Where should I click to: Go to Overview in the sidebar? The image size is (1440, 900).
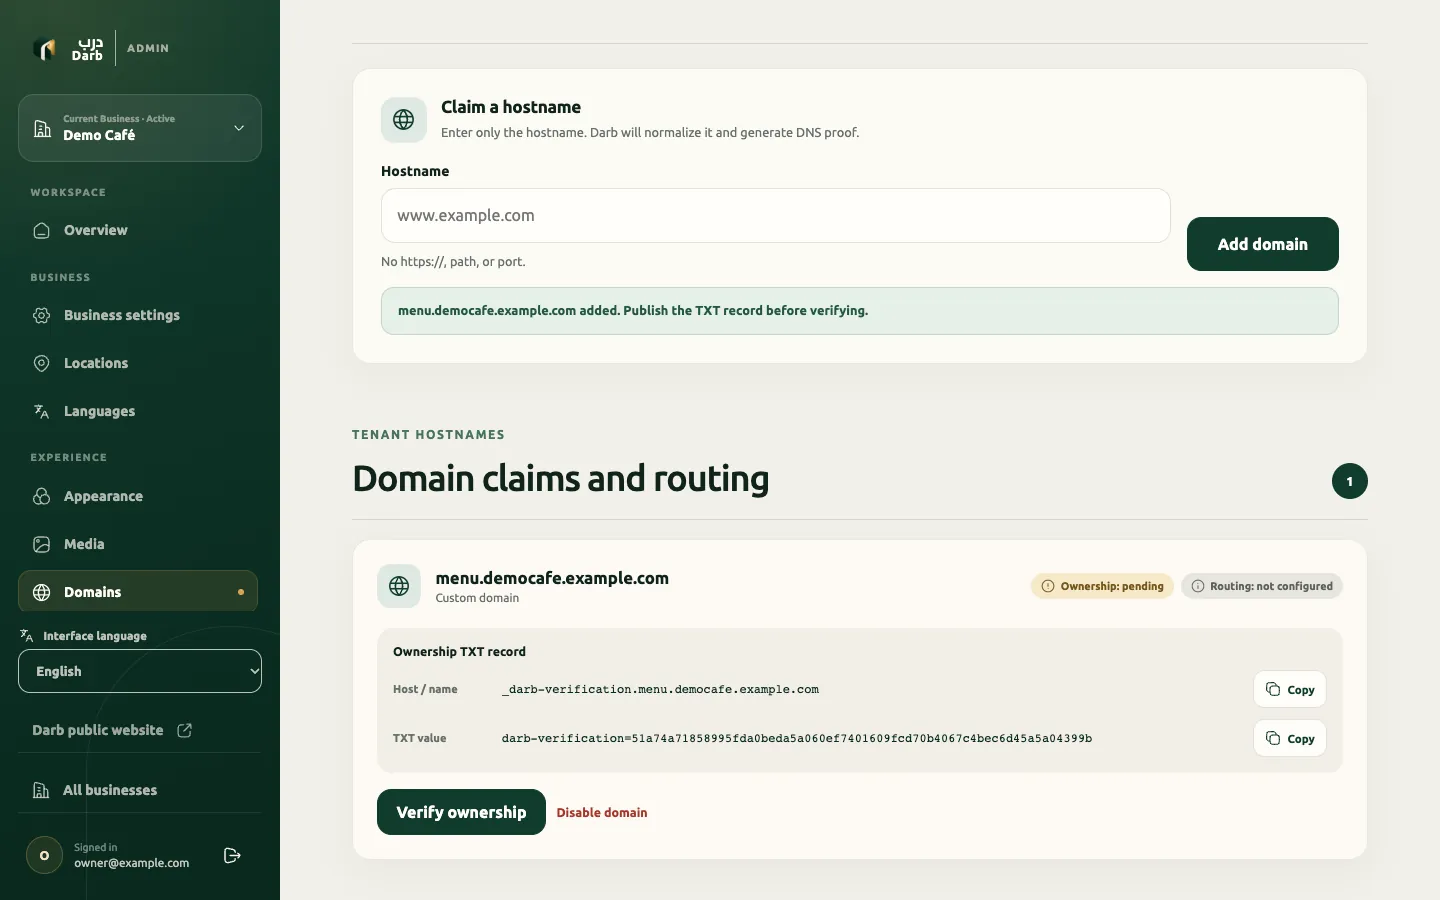[139, 230]
